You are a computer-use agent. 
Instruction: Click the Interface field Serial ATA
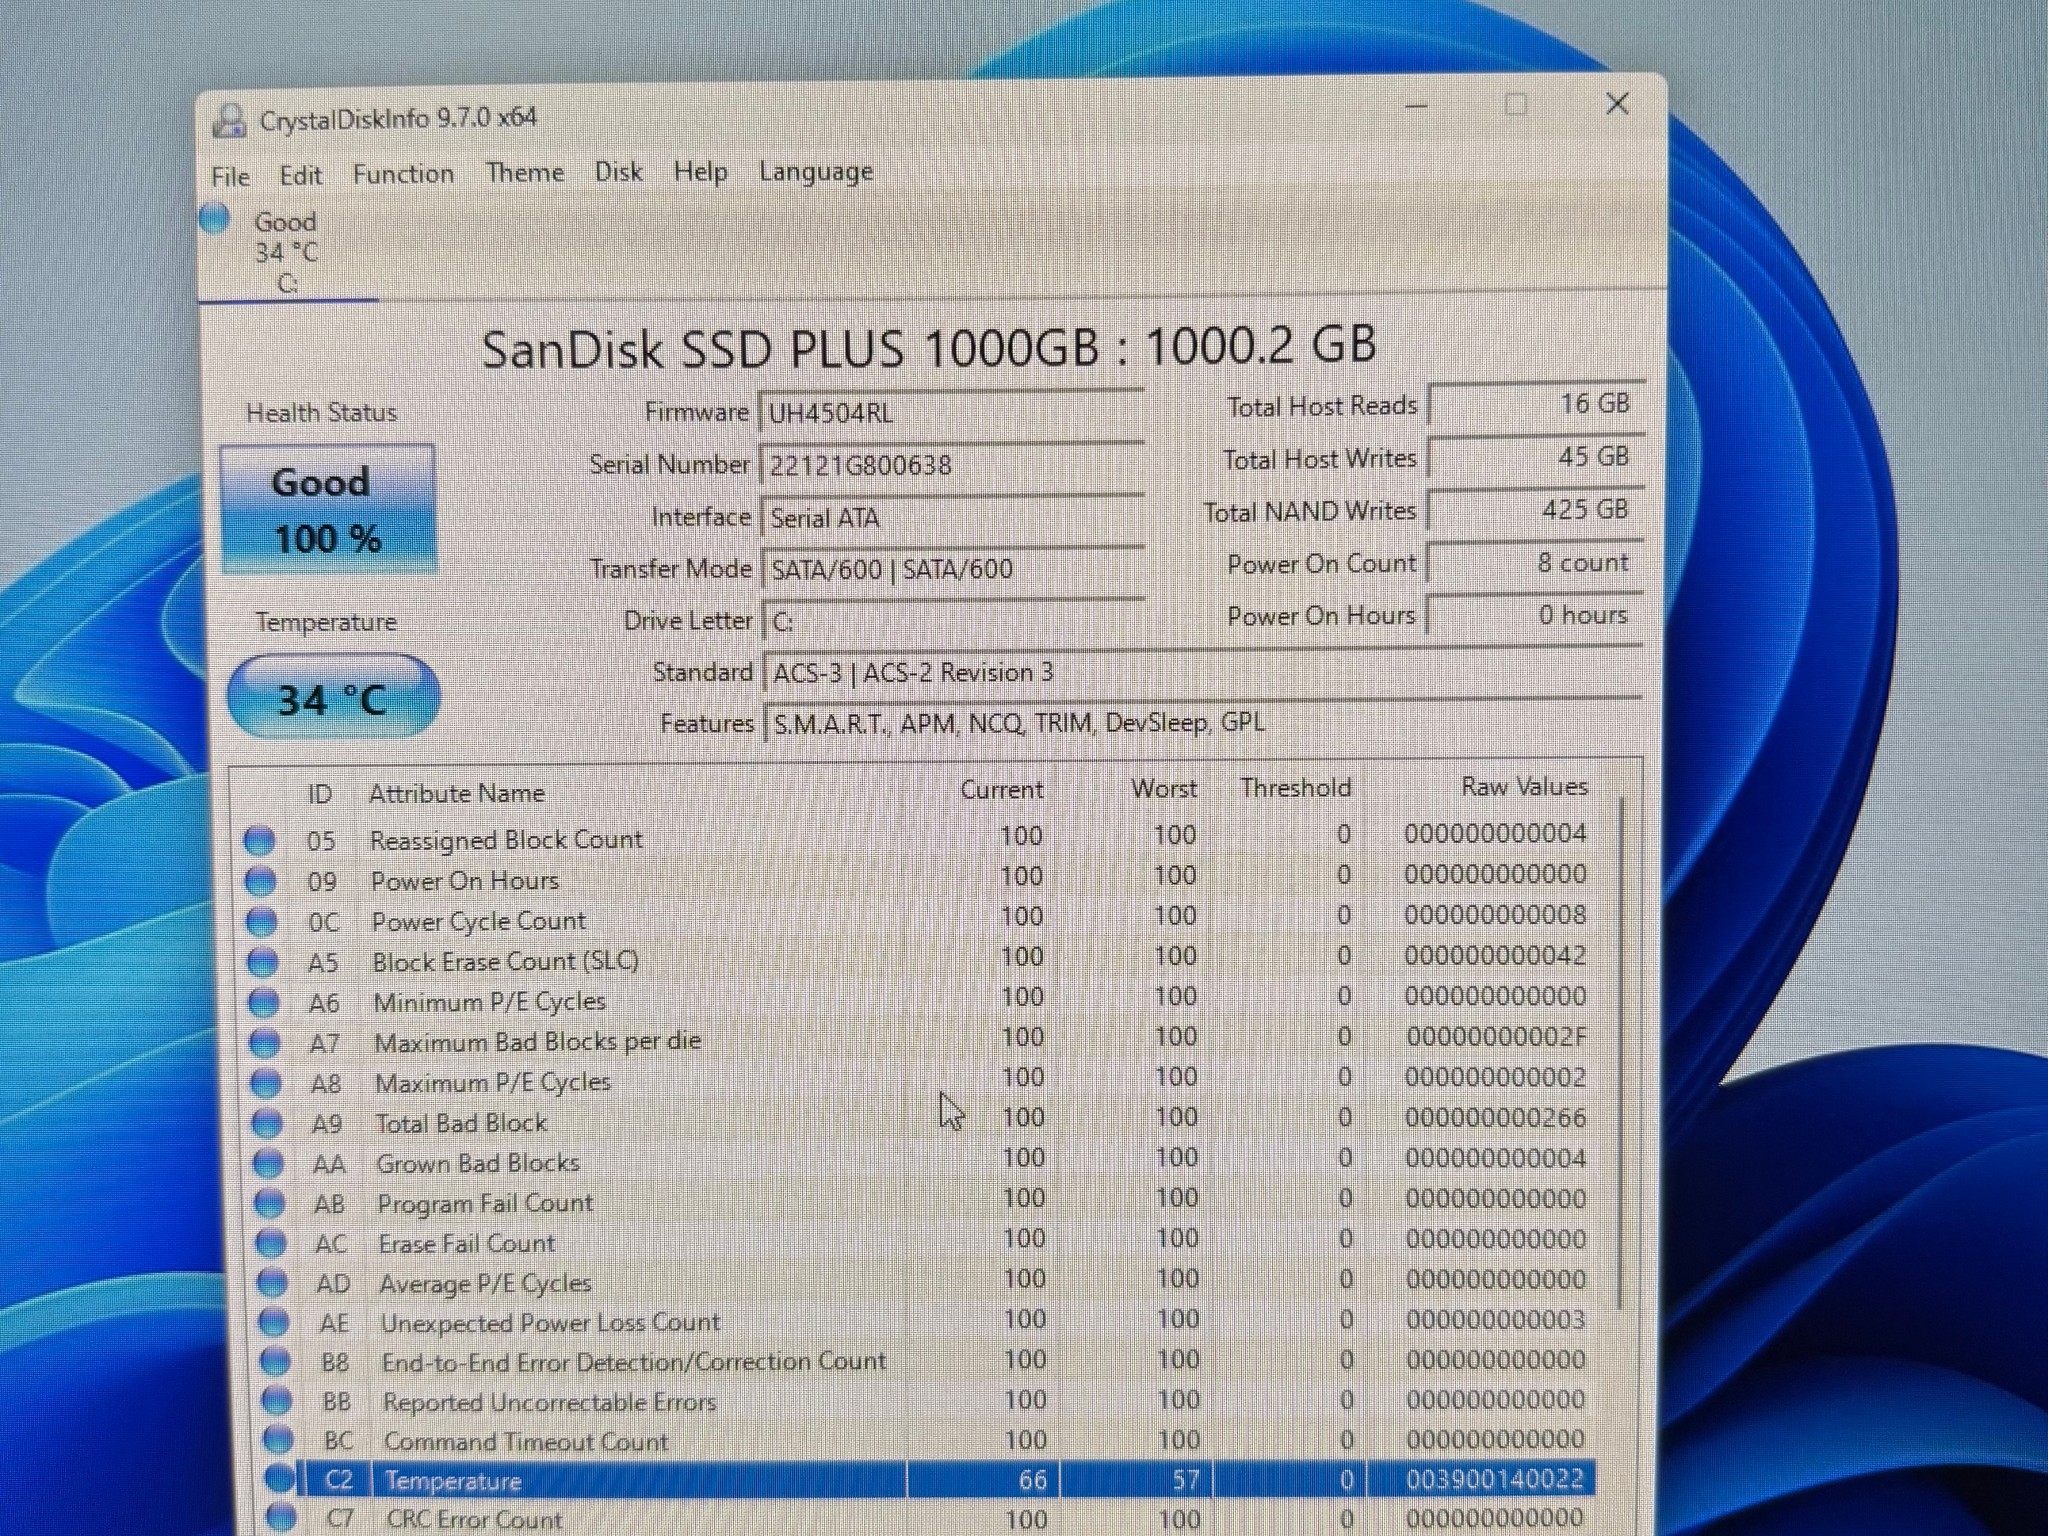pyautogui.click(x=952, y=518)
